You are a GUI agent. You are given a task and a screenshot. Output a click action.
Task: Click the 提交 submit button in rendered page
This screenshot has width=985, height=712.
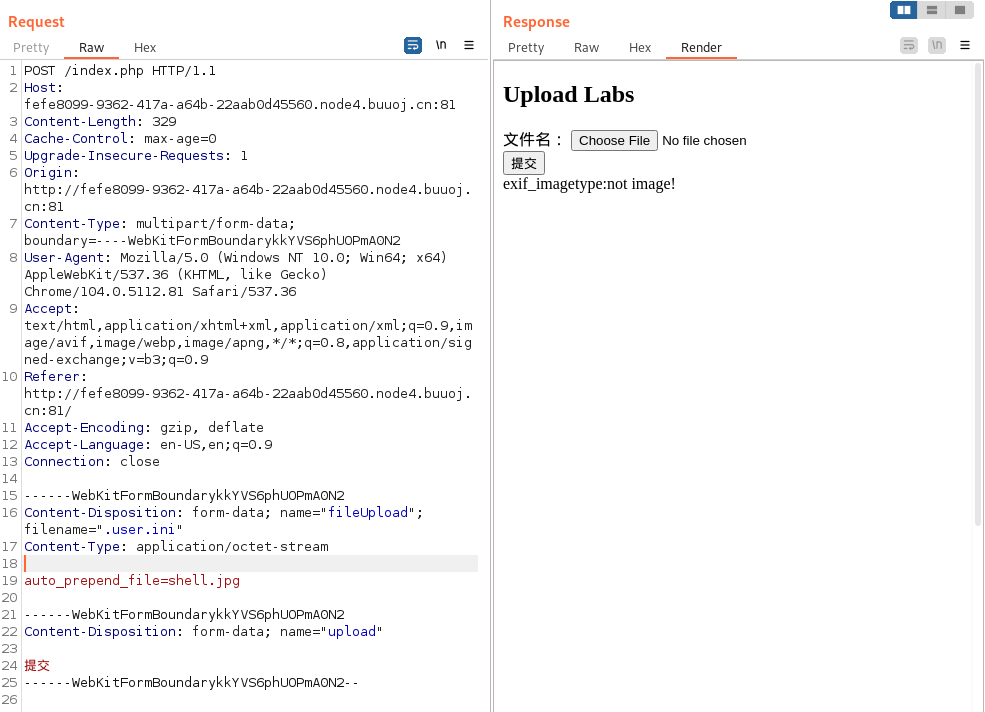pyautogui.click(x=523, y=163)
